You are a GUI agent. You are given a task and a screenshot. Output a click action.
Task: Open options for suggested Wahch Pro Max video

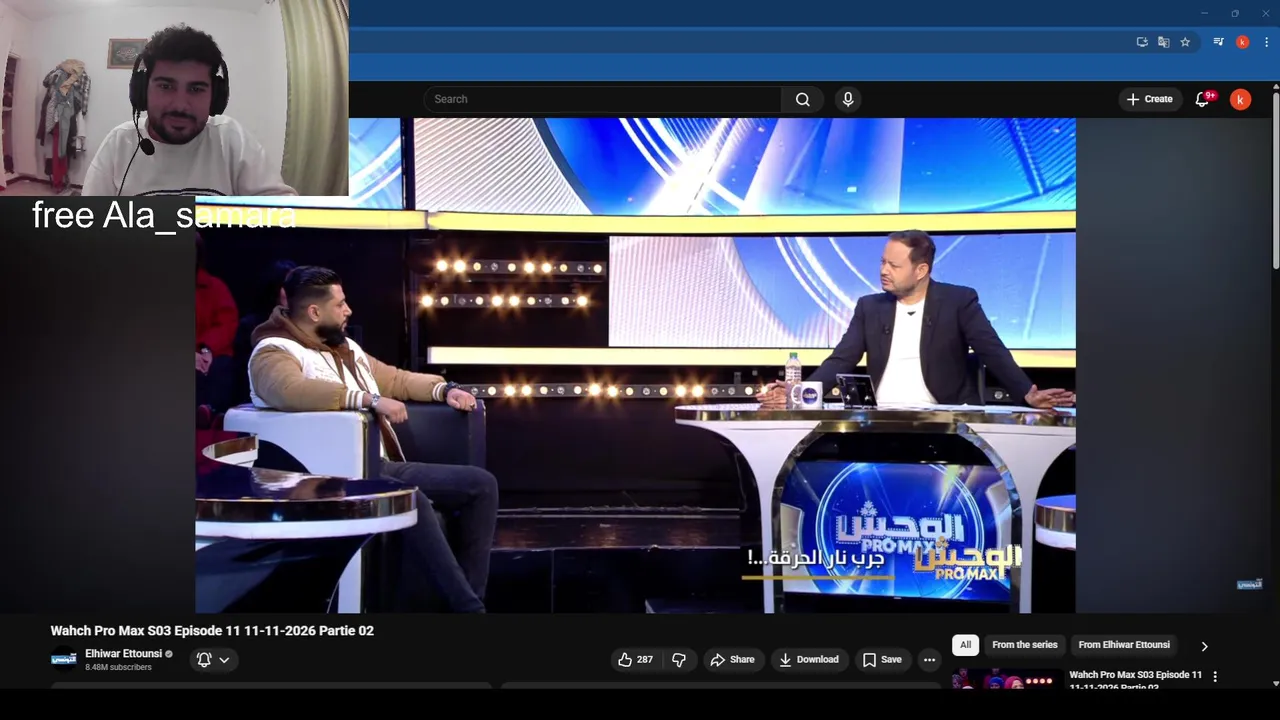tap(1215, 677)
